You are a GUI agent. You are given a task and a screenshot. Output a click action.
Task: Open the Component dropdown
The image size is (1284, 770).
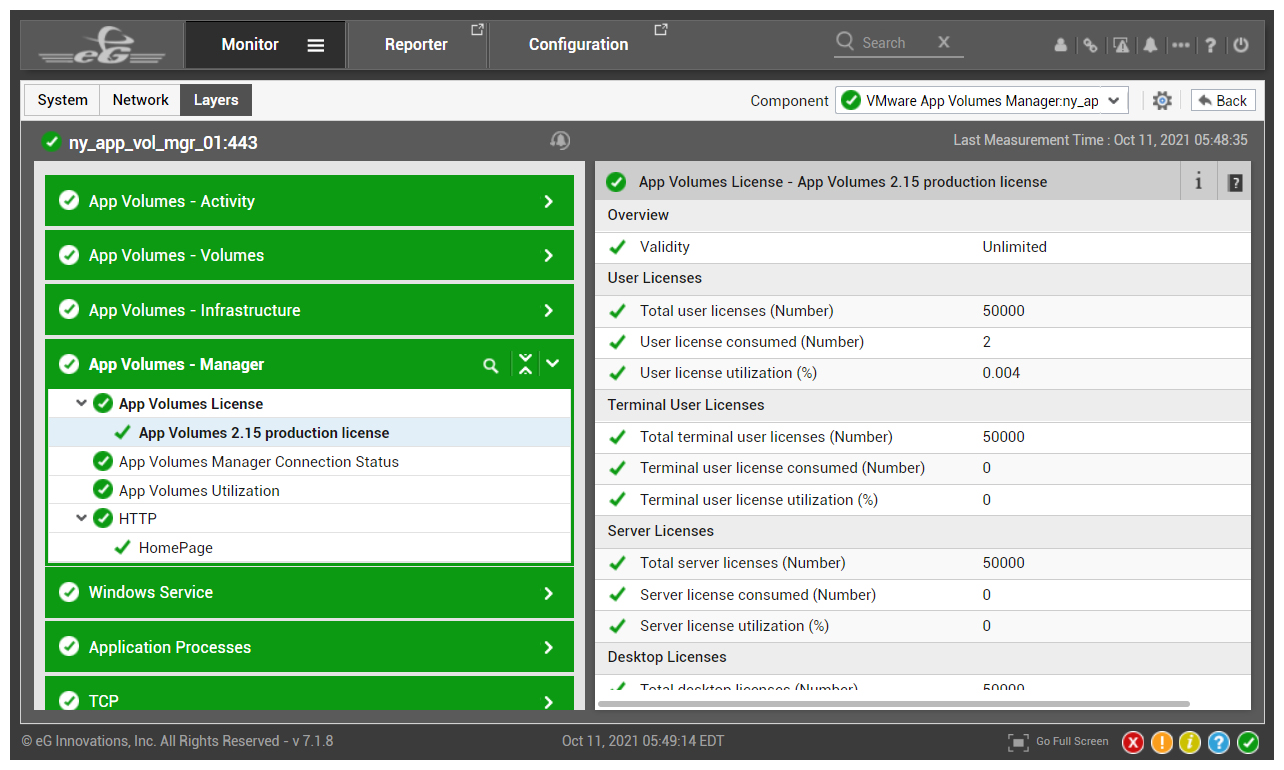982,101
